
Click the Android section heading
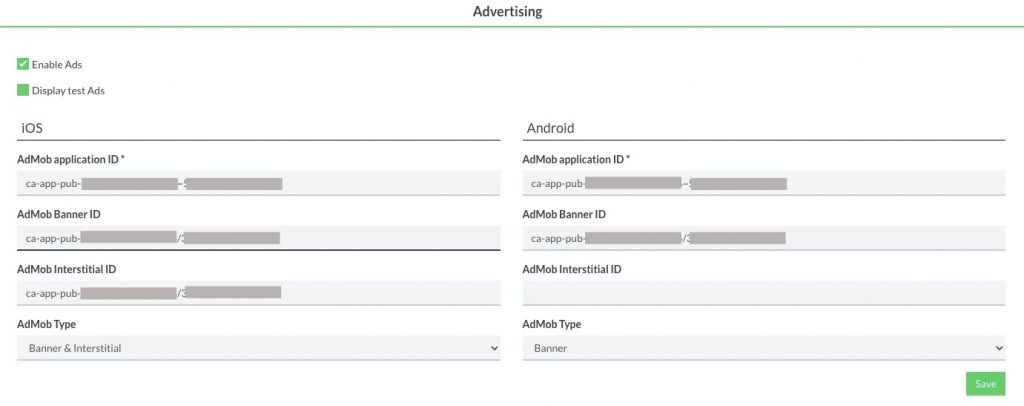549,128
